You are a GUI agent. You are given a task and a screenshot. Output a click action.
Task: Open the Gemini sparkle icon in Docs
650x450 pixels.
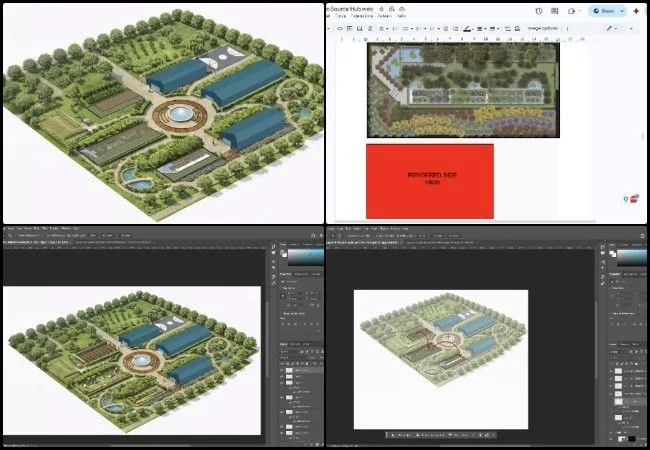636,11
